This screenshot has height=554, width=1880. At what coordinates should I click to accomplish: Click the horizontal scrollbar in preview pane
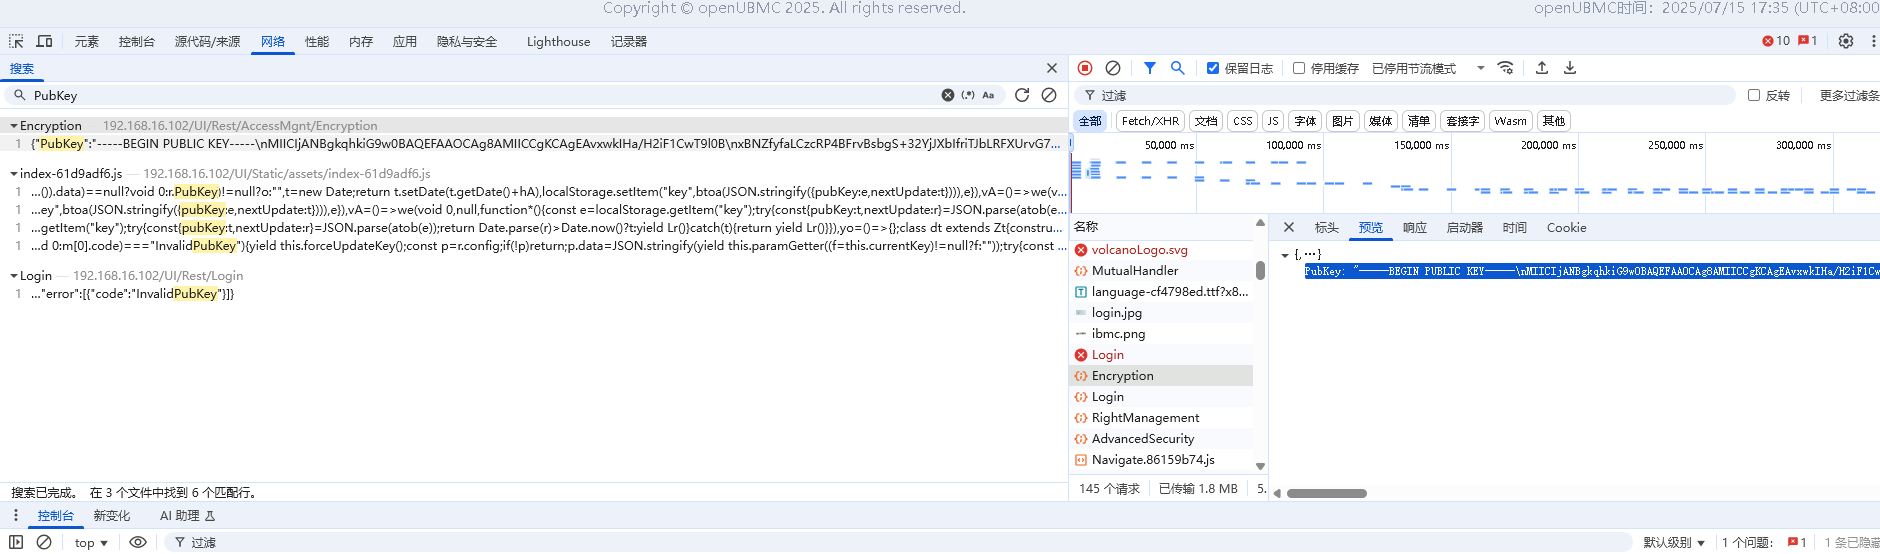click(1326, 493)
